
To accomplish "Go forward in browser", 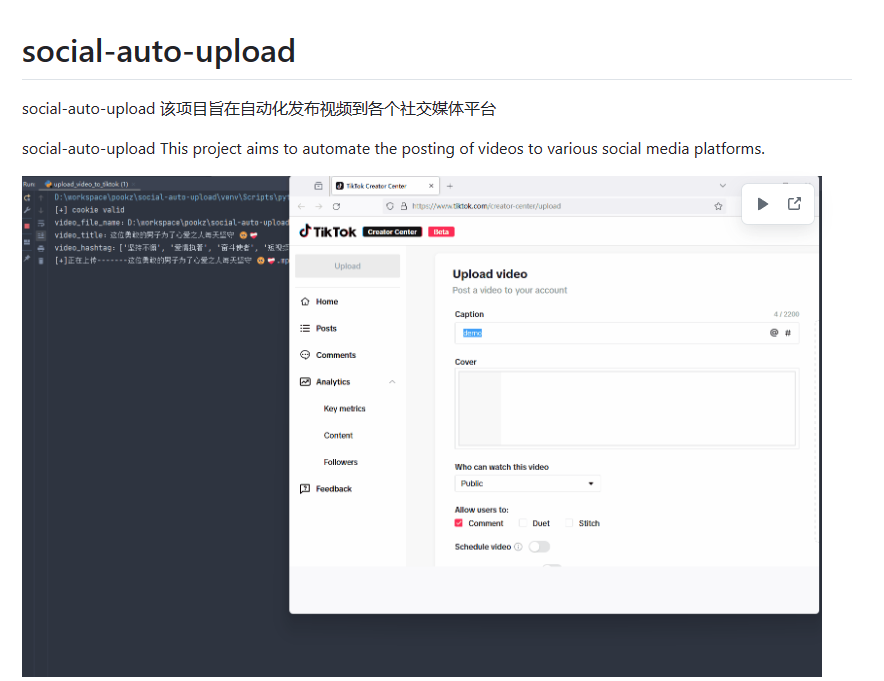I will (x=319, y=206).
